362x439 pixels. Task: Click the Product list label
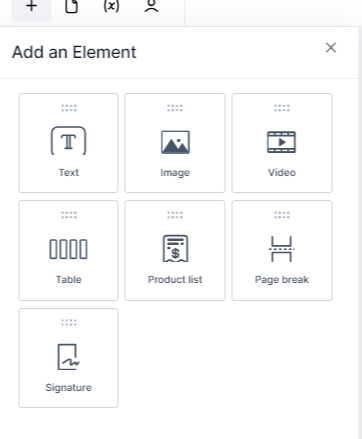pos(175,279)
